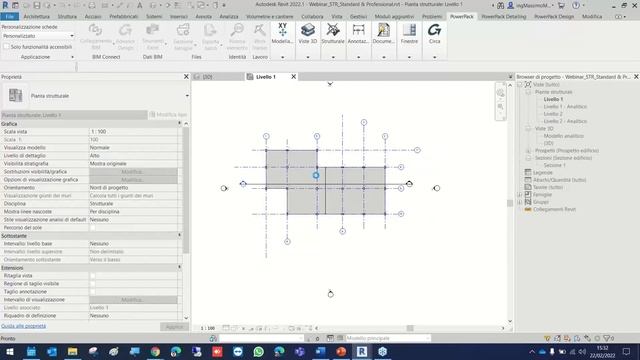Toggle the Ritaglia vista checkbox
The height and width of the screenshot is (360, 640).
[93, 276]
